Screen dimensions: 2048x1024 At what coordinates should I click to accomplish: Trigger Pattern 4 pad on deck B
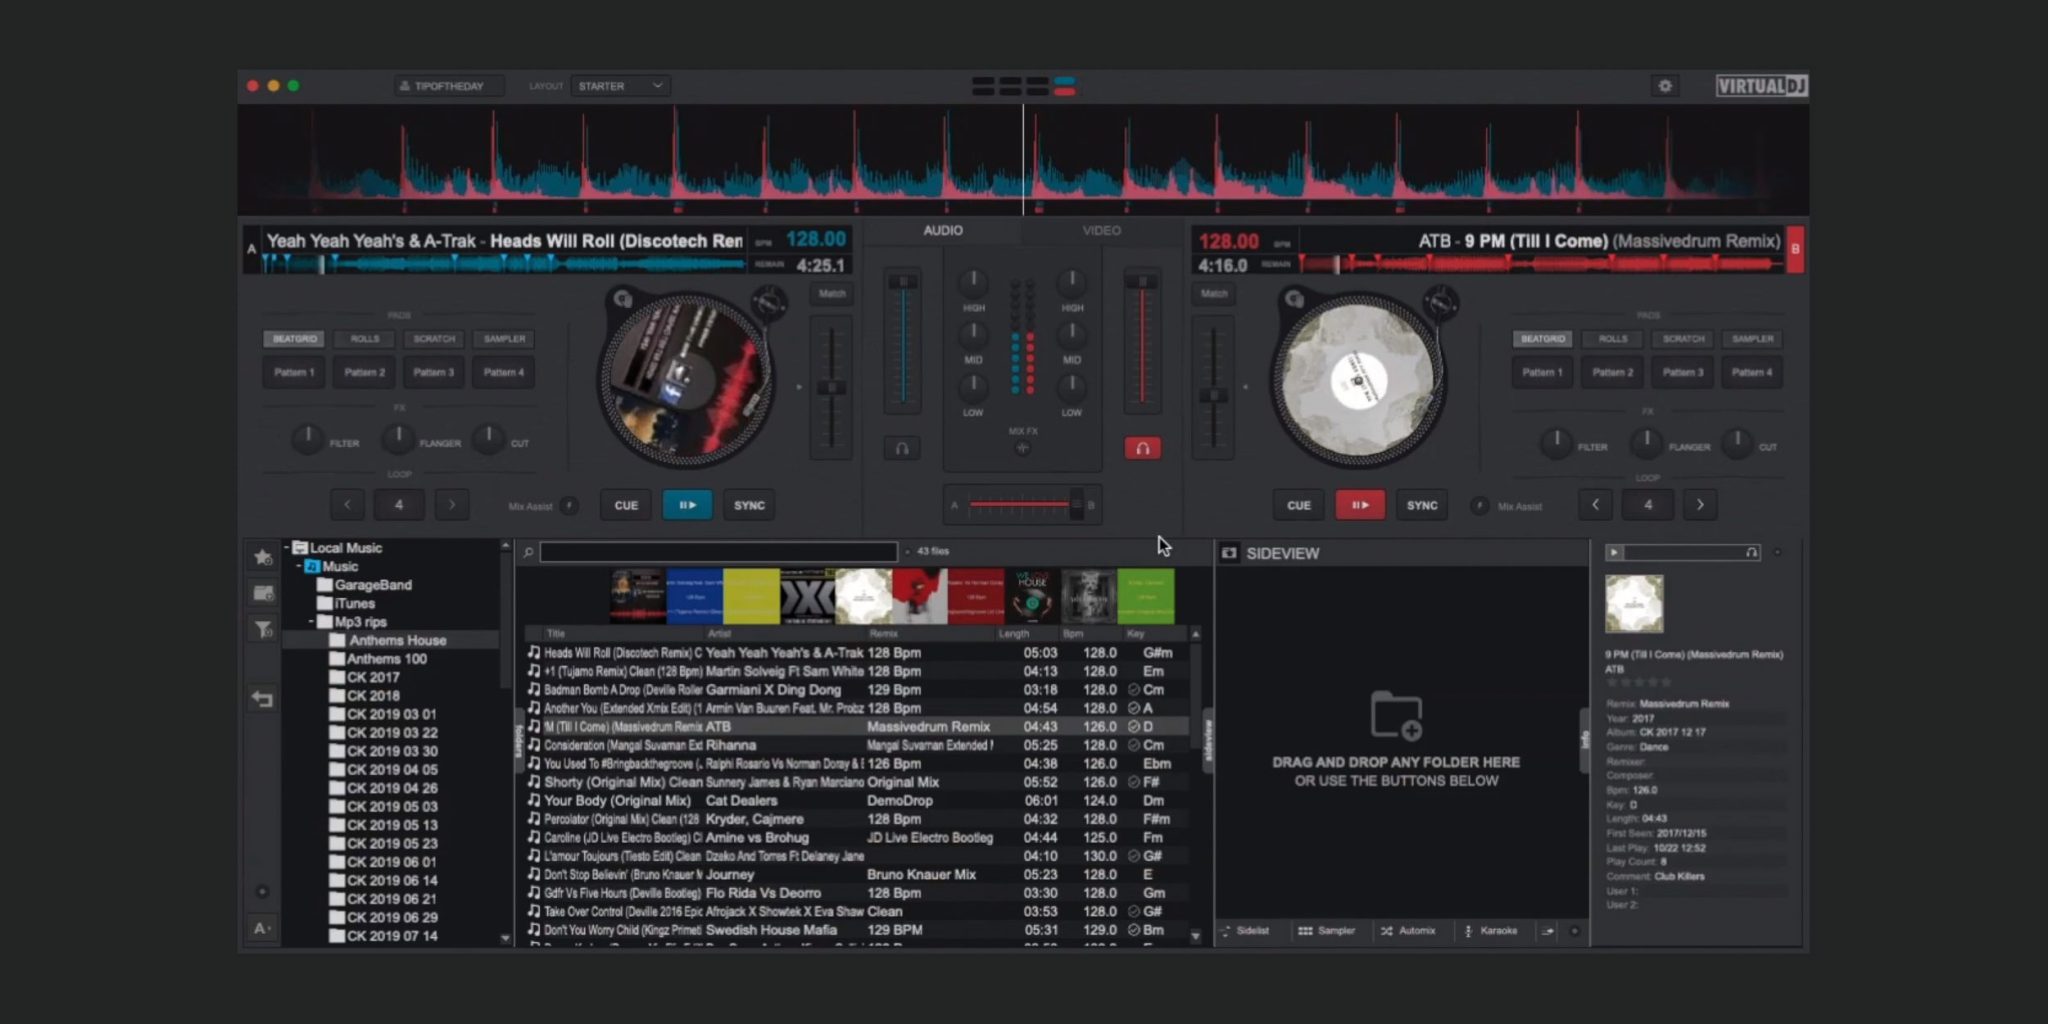[x=1752, y=372]
